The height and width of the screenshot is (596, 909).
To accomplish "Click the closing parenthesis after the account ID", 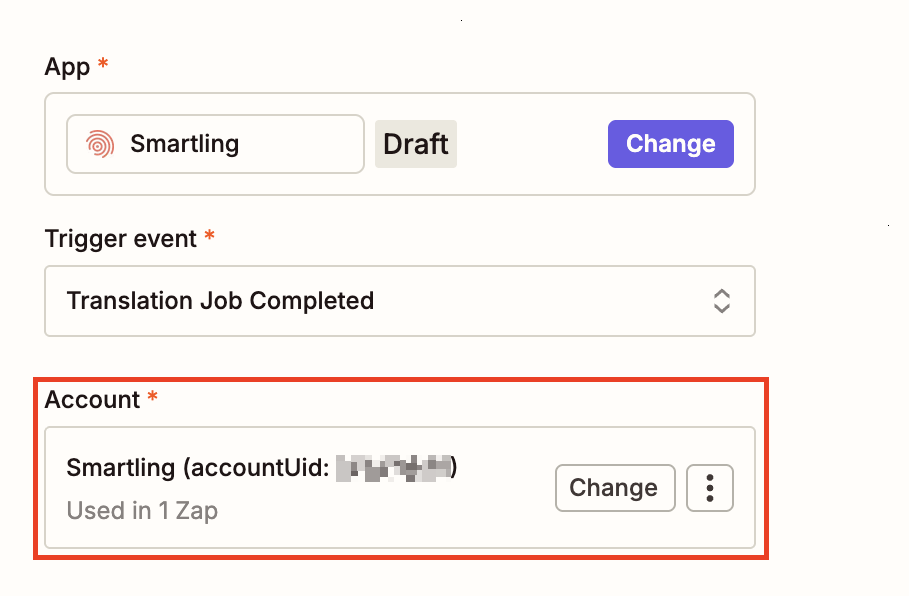I will pyautogui.click(x=454, y=467).
